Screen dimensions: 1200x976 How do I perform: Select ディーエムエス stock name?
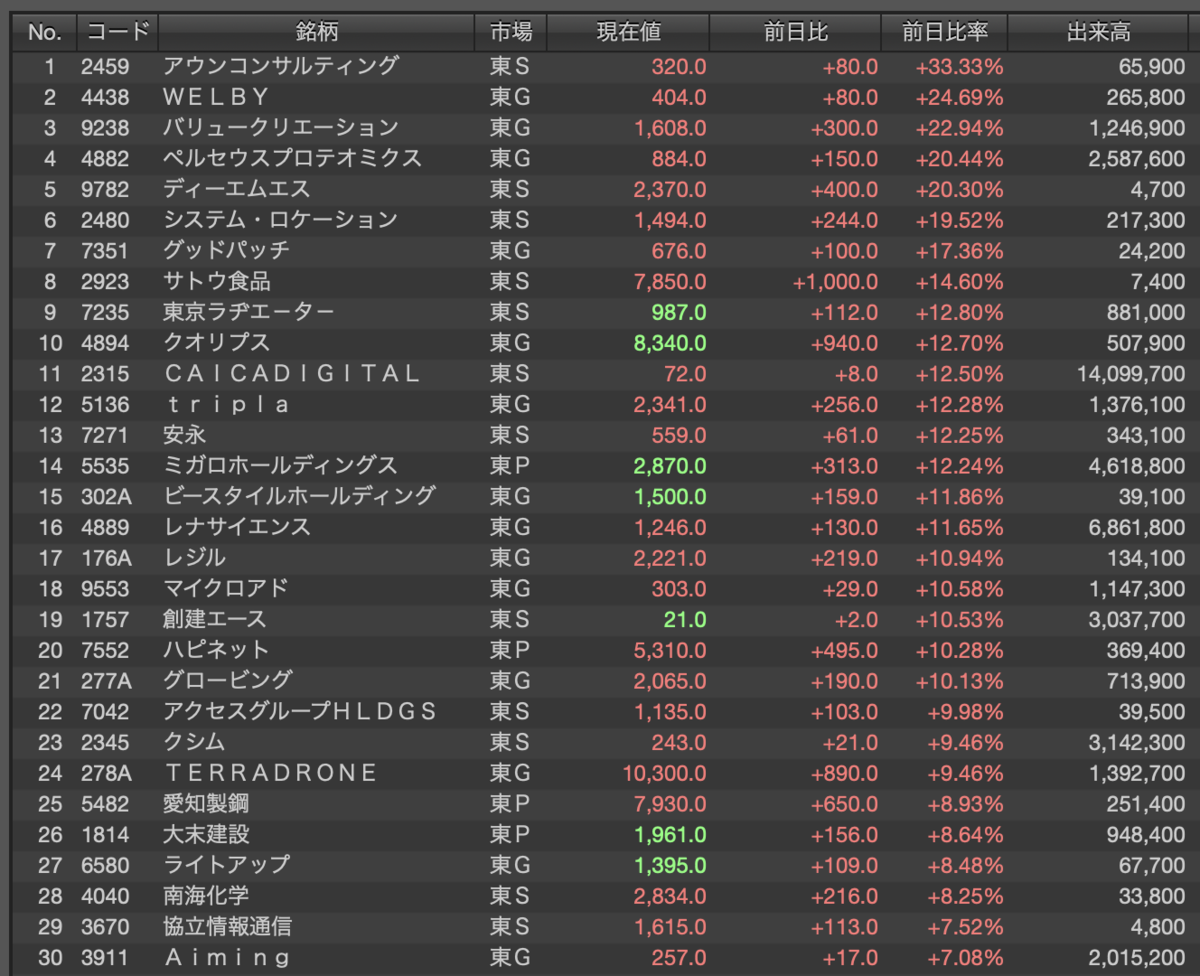[237, 189]
